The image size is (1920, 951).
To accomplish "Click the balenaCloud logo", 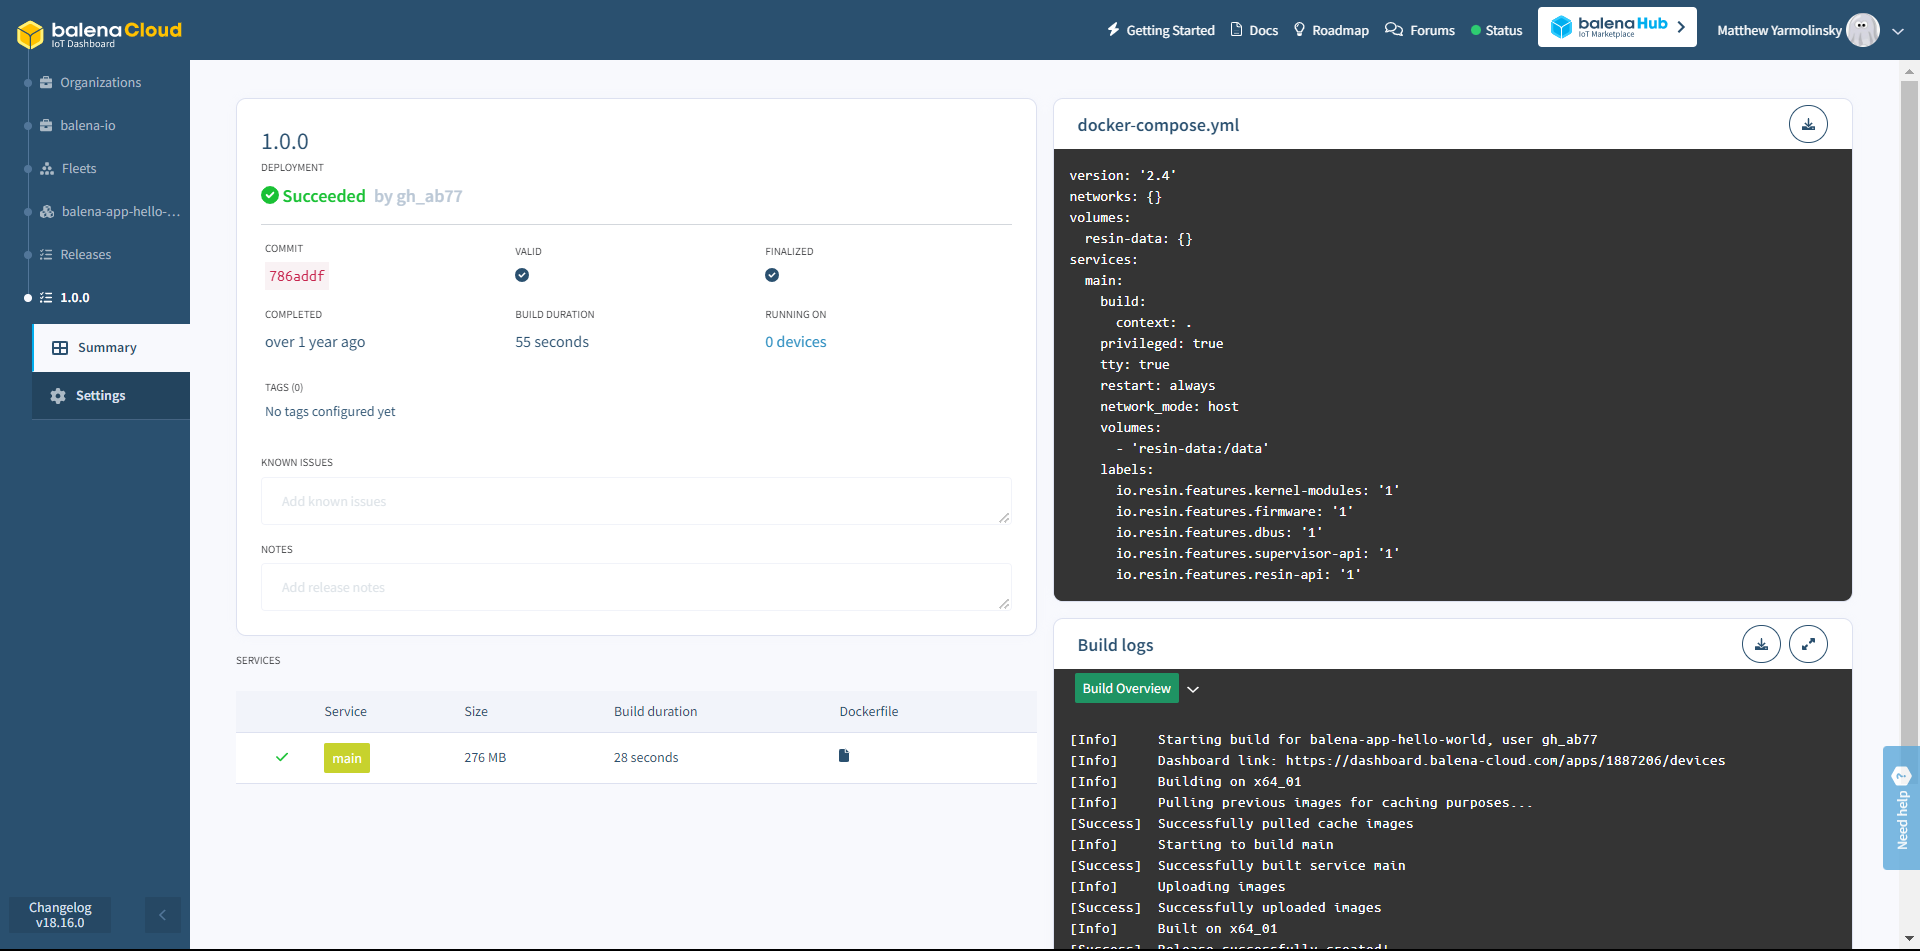I will pyautogui.click(x=99, y=33).
